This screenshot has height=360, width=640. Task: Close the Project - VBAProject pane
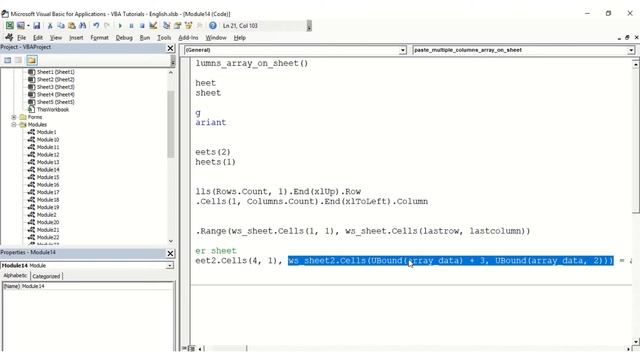coord(170,48)
